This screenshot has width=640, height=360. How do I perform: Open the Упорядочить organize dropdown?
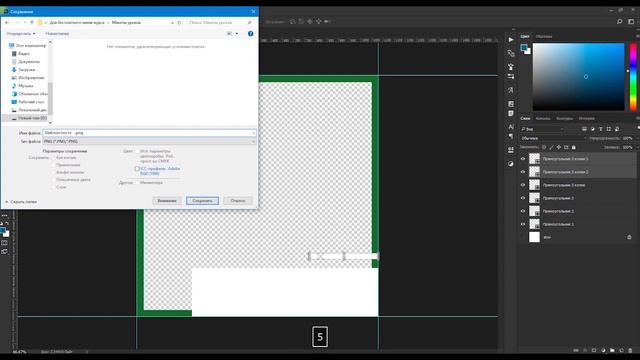pos(21,33)
